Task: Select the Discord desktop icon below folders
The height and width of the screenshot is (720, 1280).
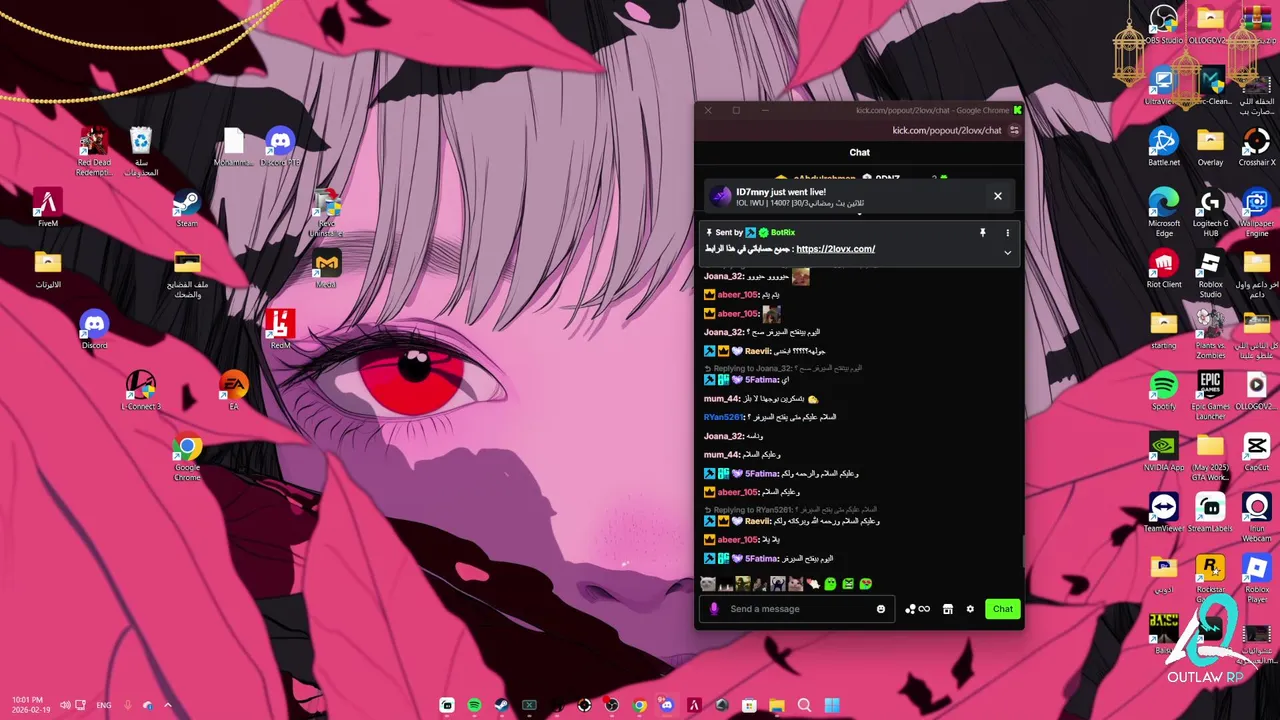Action: tap(94, 330)
